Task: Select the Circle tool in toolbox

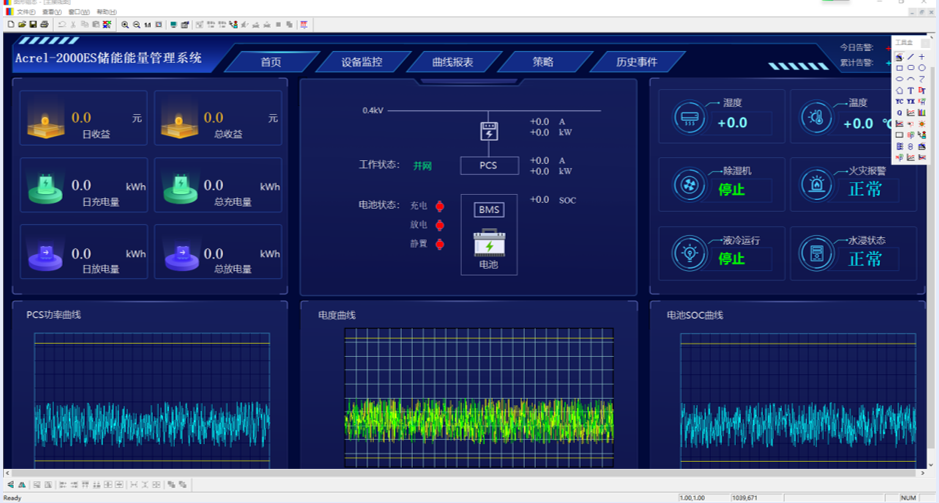Action: [922, 68]
